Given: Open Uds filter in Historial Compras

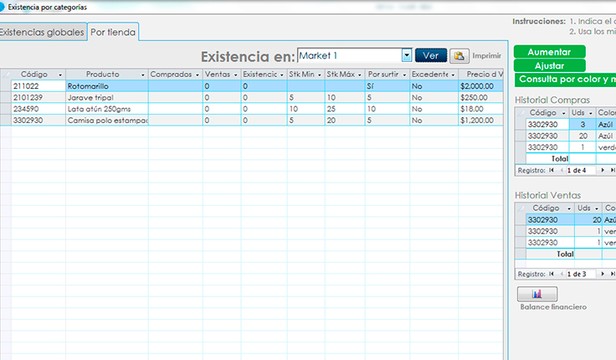Looking at the screenshot, I should tap(590, 113).
